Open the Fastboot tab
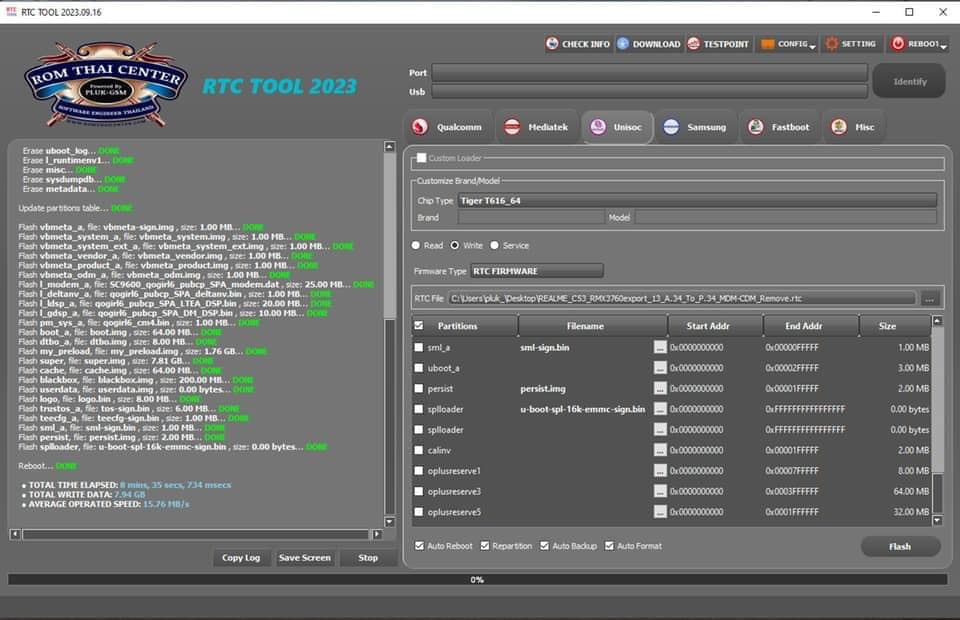This screenshot has height=620, width=960. 779,127
